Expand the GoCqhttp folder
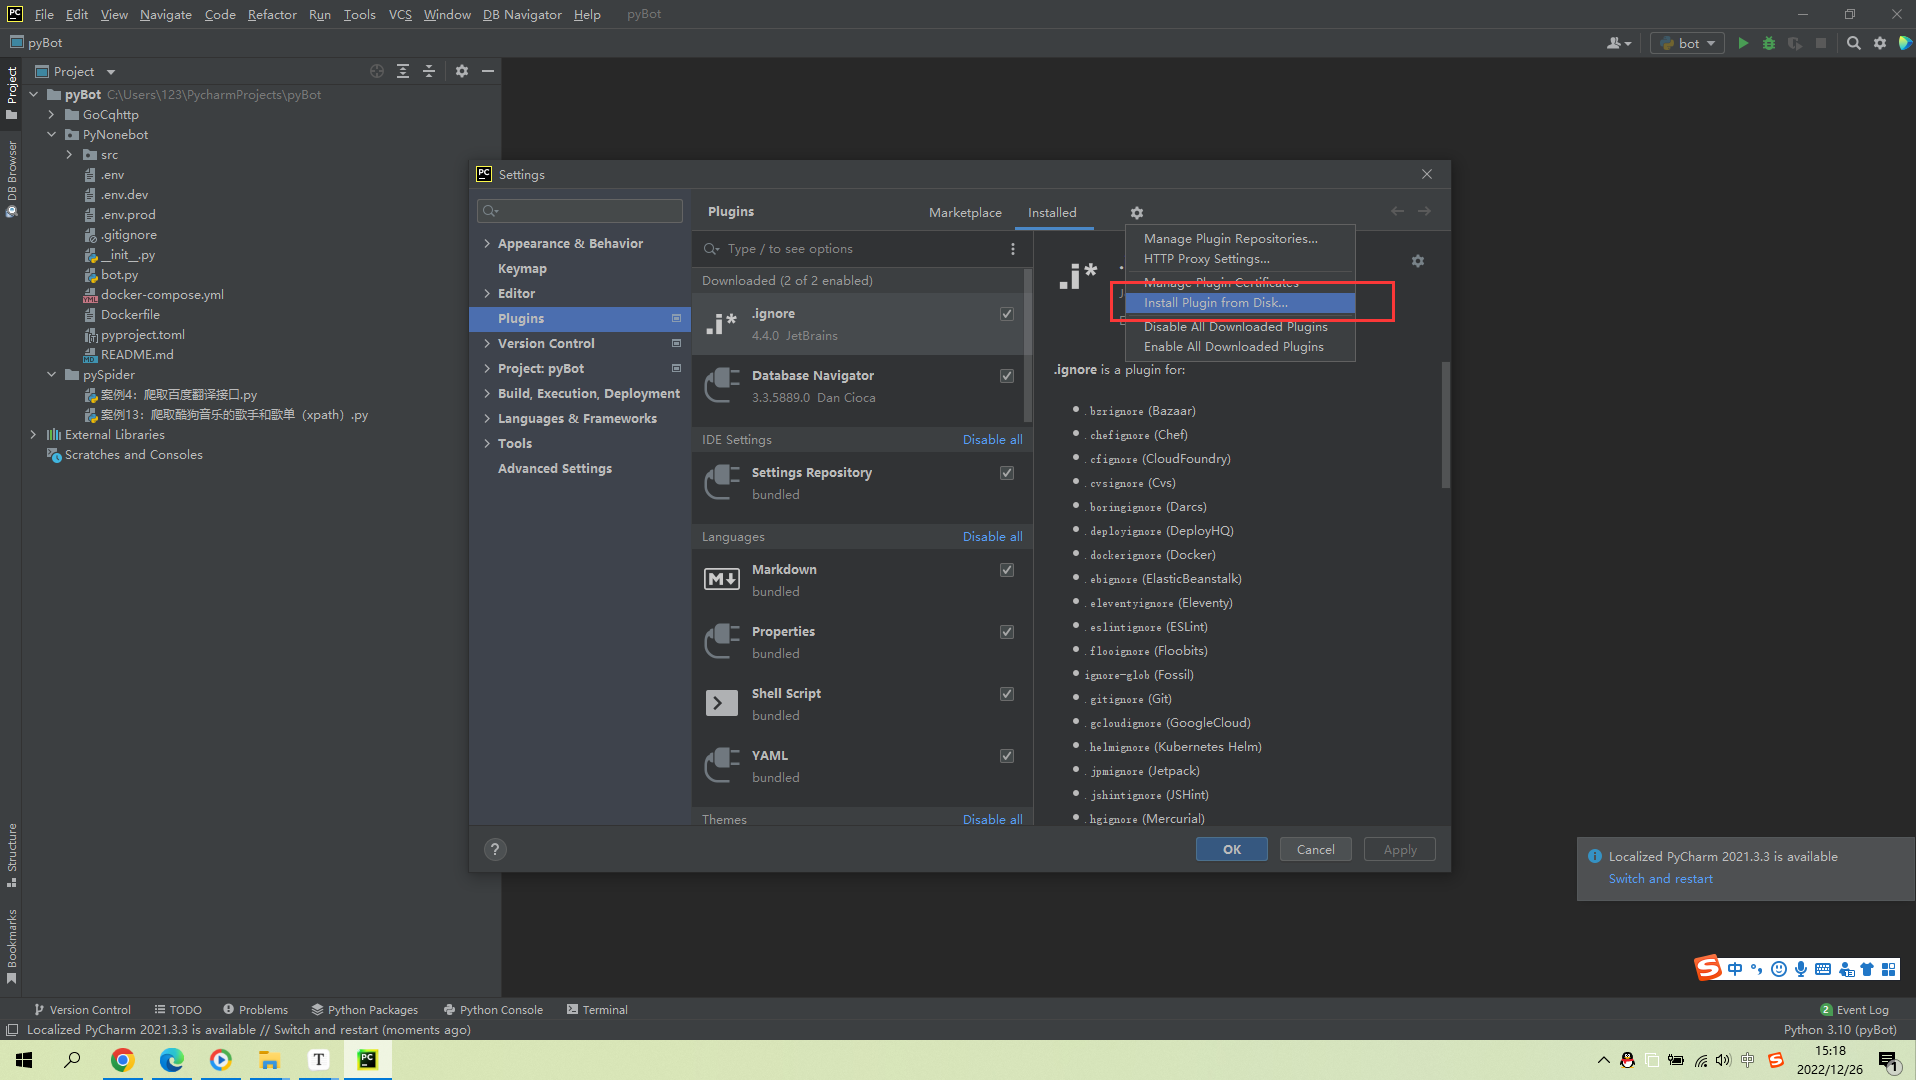The width and height of the screenshot is (1916, 1080). pos(51,115)
